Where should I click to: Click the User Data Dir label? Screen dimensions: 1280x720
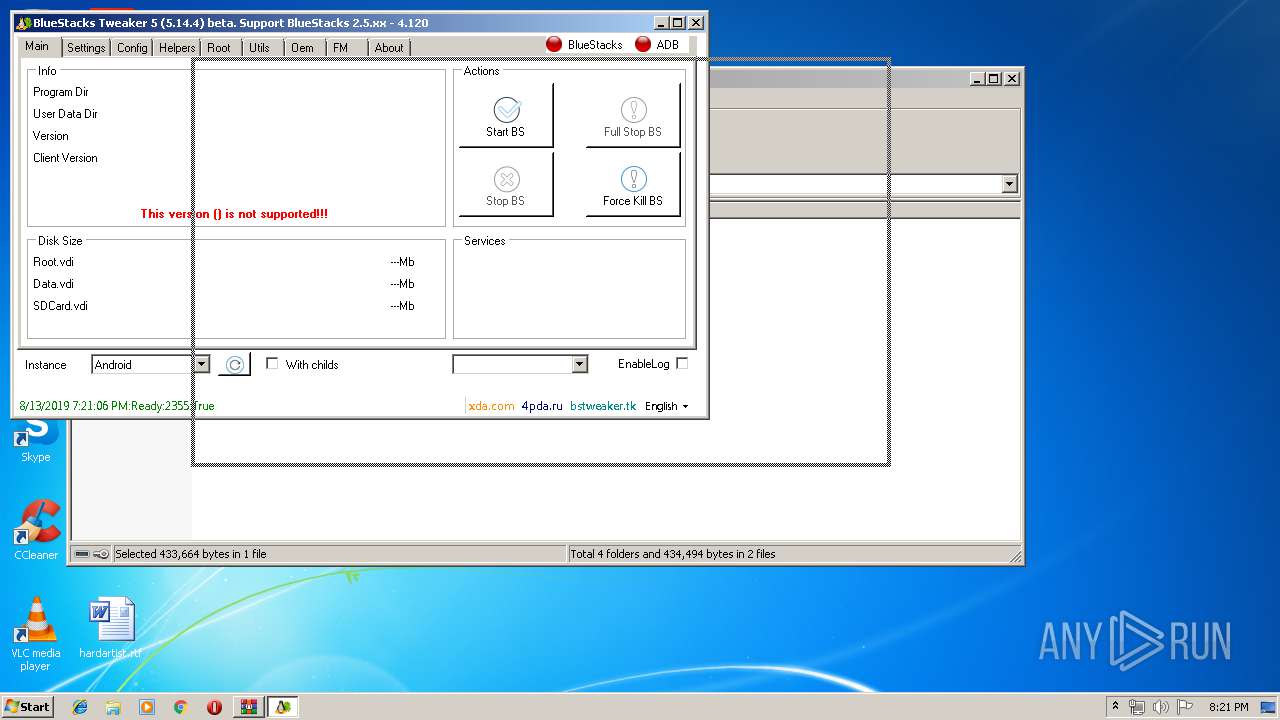tap(65, 114)
